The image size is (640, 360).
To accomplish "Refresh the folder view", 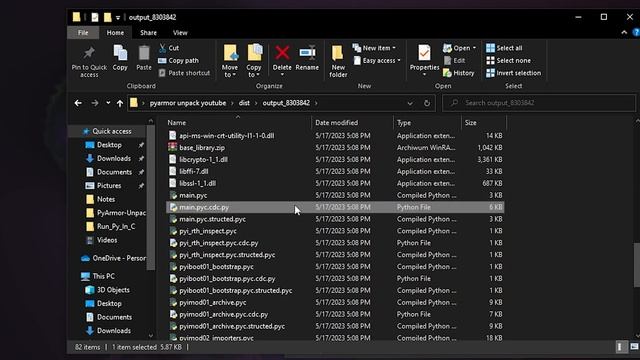I will pyautogui.click(x=427, y=103).
